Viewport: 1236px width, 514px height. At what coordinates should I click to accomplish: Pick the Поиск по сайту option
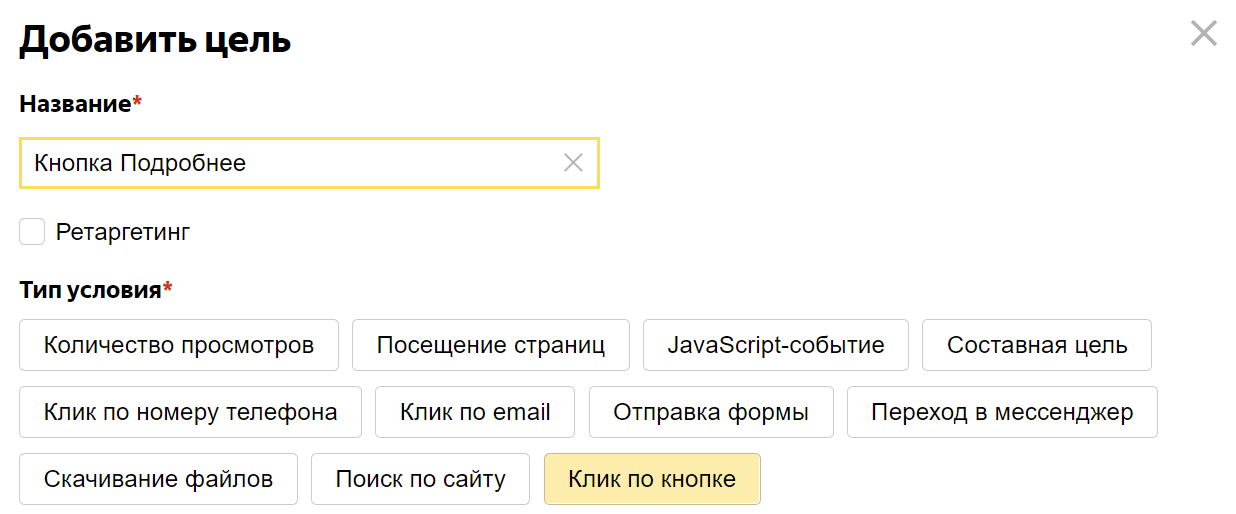(x=420, y=479)
